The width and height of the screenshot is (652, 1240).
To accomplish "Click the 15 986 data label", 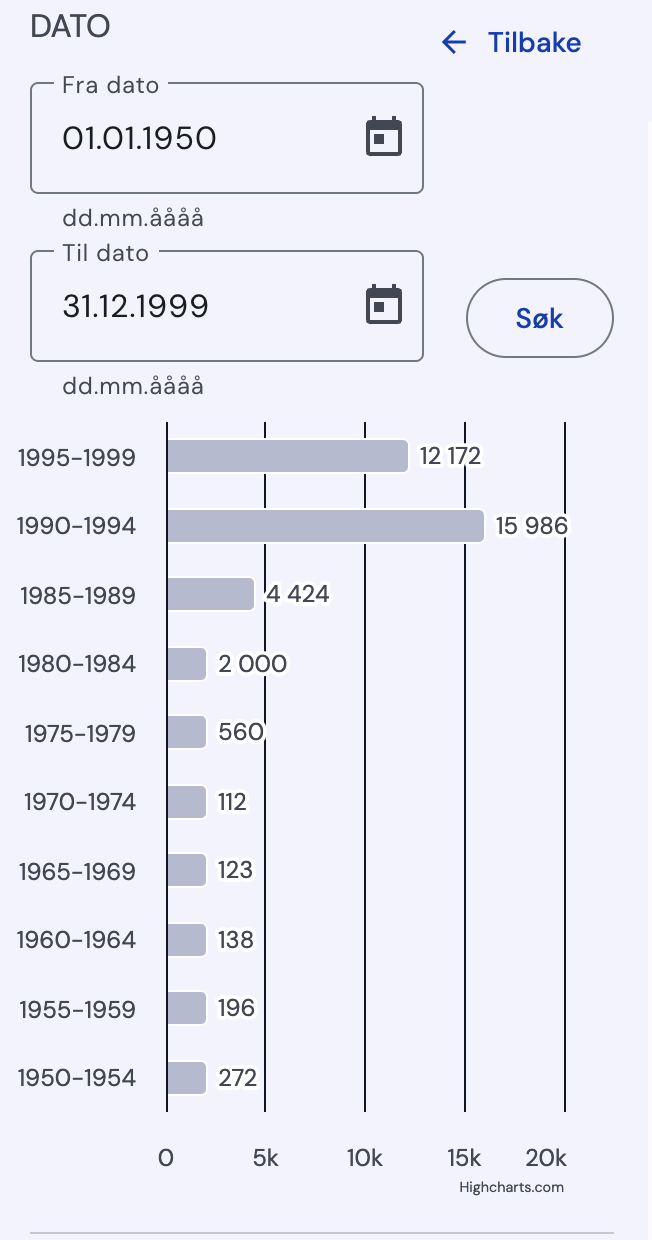I will (531, 526).
